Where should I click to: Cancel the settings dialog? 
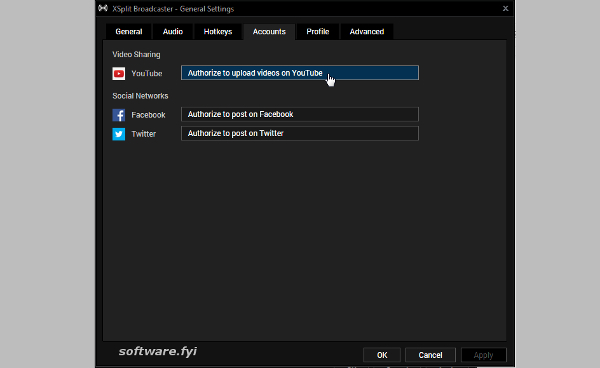[430, 355]
